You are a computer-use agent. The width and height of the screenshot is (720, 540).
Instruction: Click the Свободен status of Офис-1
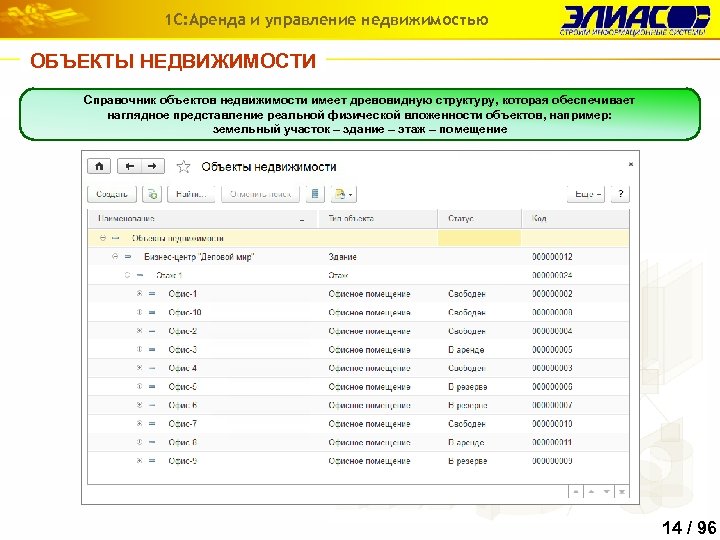tap(467, 294)
